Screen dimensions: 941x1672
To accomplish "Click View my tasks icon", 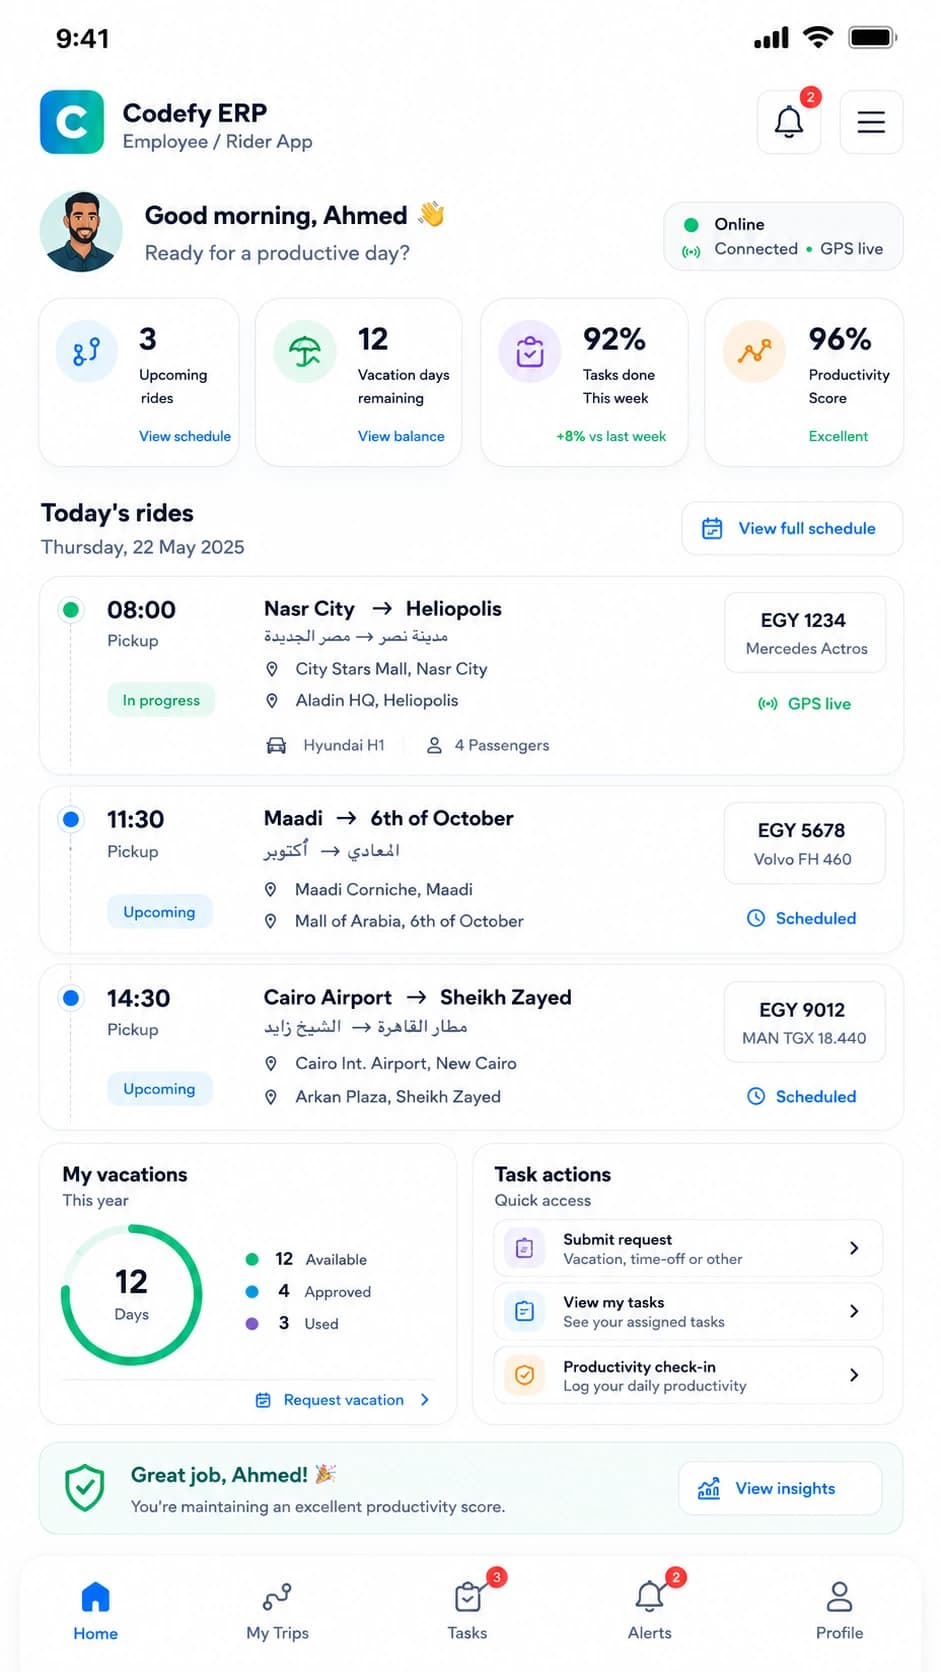I will click(524, 1311).
